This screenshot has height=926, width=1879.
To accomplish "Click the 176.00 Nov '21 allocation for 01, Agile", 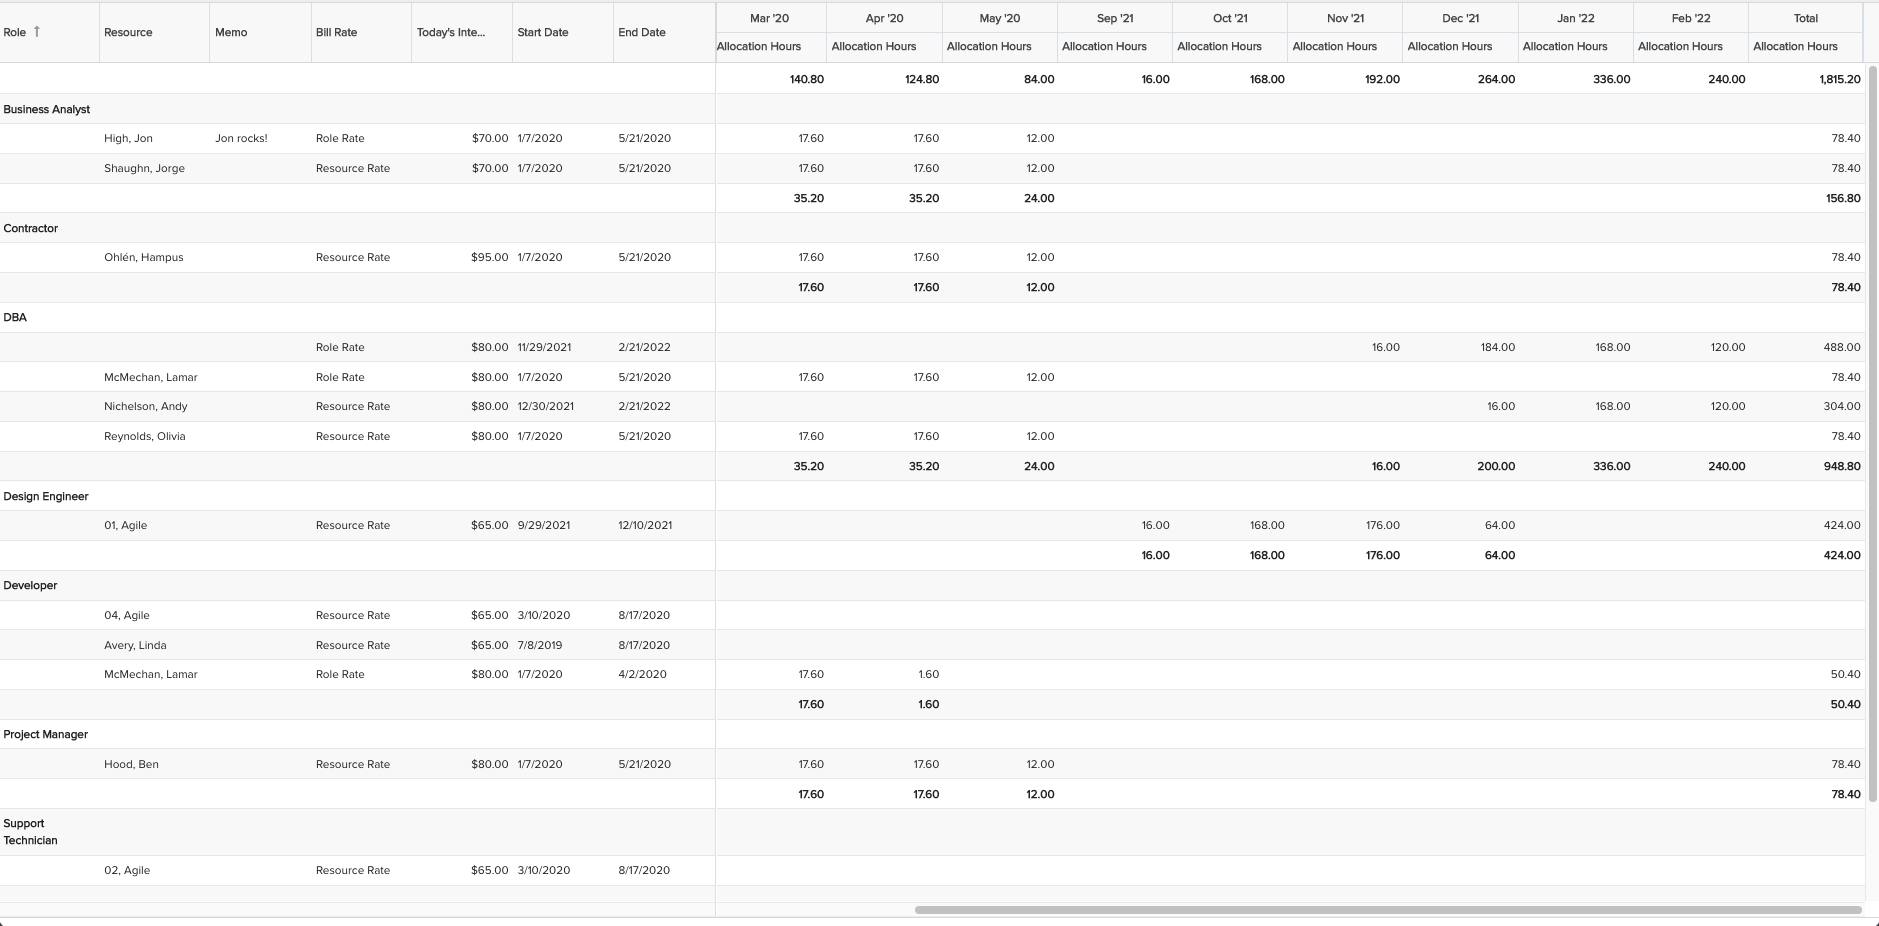I will (x=1383, y=525).
